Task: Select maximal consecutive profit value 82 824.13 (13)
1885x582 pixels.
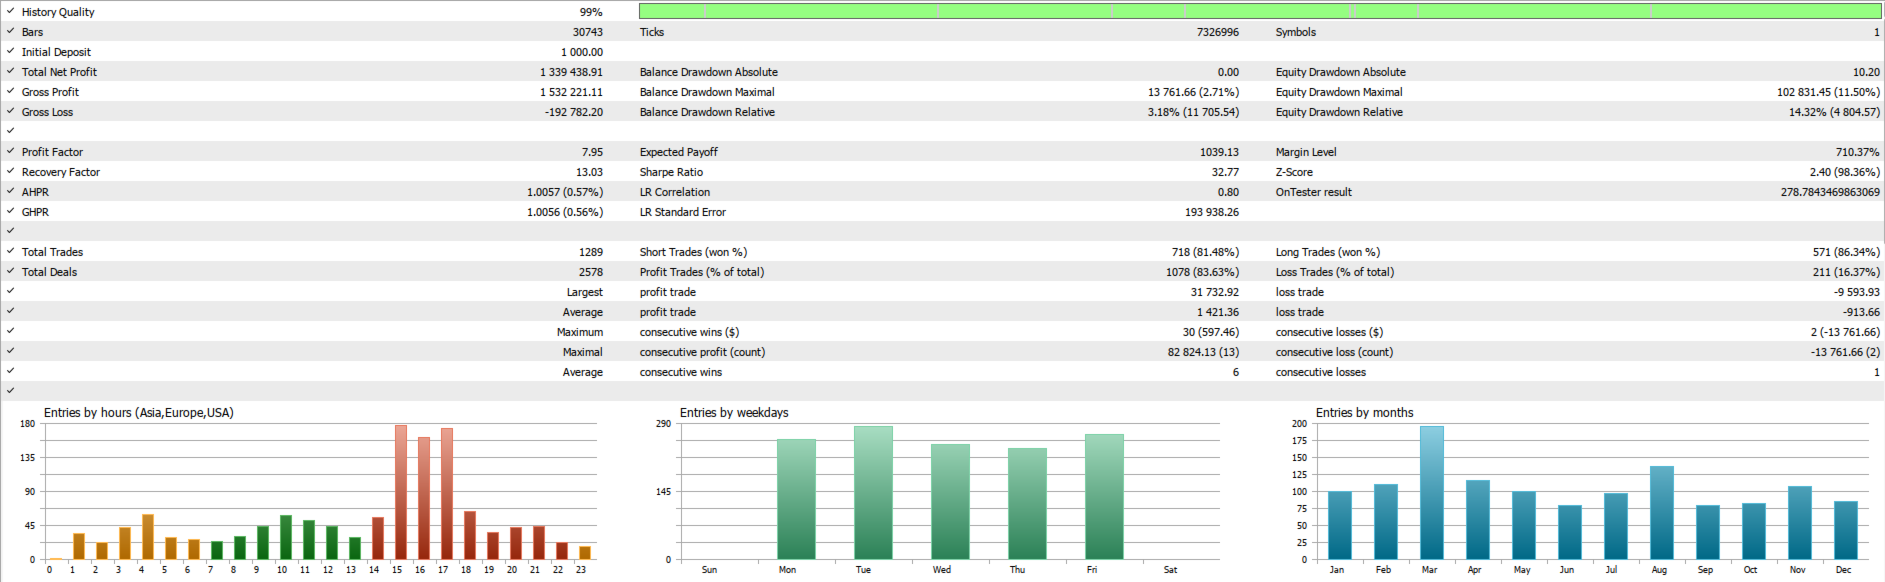Action: pyautogui.click(x=1203, y=352)
